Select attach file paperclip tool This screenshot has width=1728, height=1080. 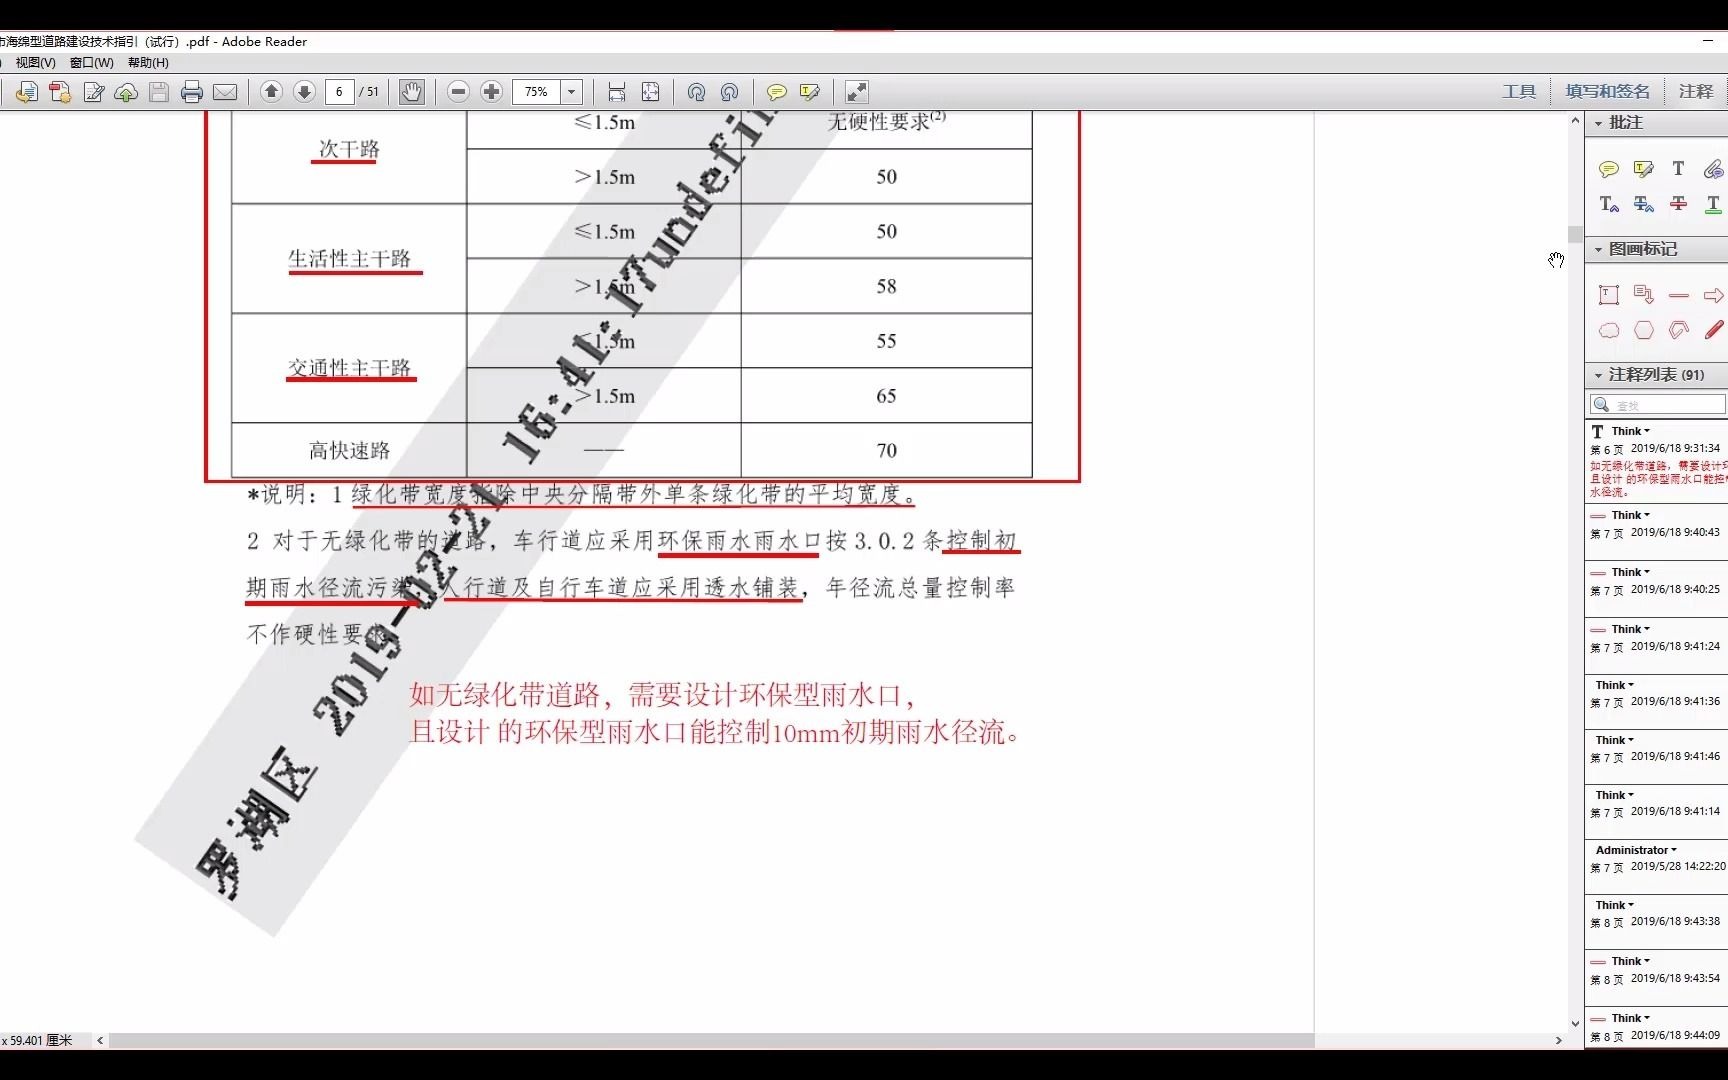(1713, 169)
